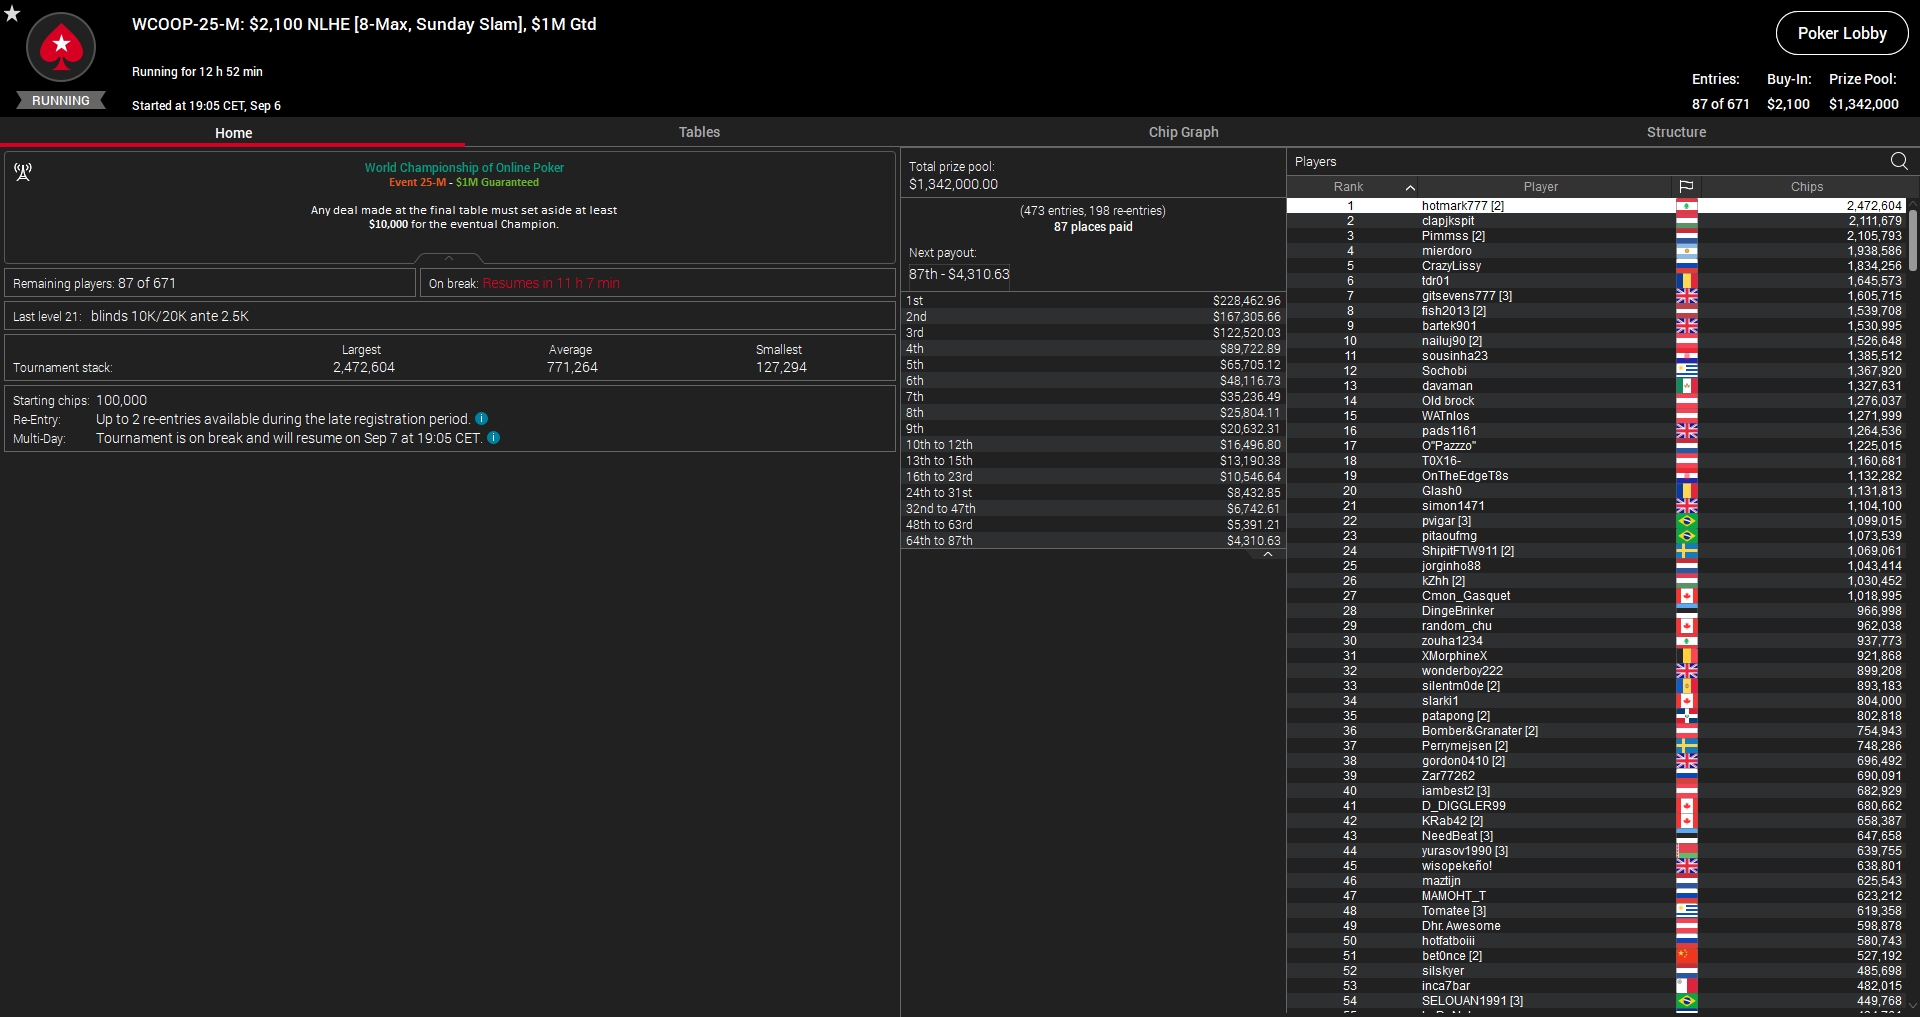Collapse the tournament info banner chevron
The height and width of the screenshot is (1017, 1920).
[449, 258]
